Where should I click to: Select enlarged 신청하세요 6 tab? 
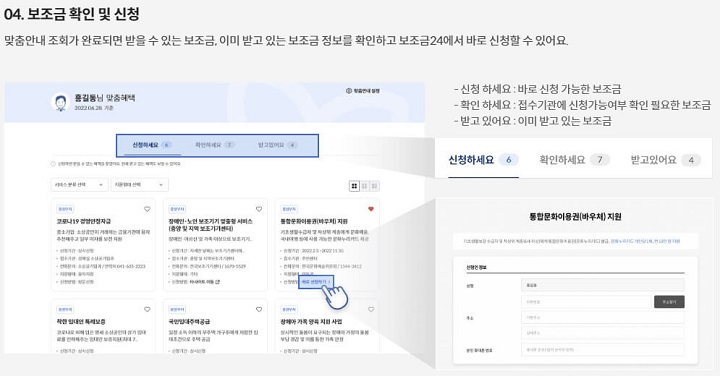pos(483,160)
